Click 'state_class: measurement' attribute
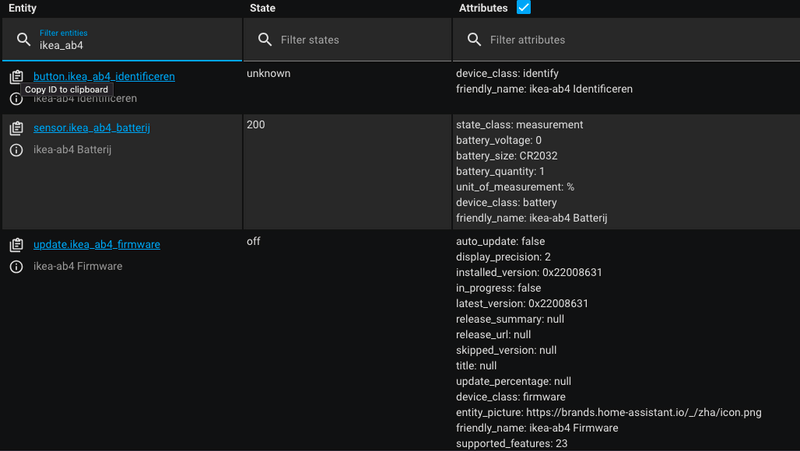Viewport: 800px width, 451px height. [519, 125]
